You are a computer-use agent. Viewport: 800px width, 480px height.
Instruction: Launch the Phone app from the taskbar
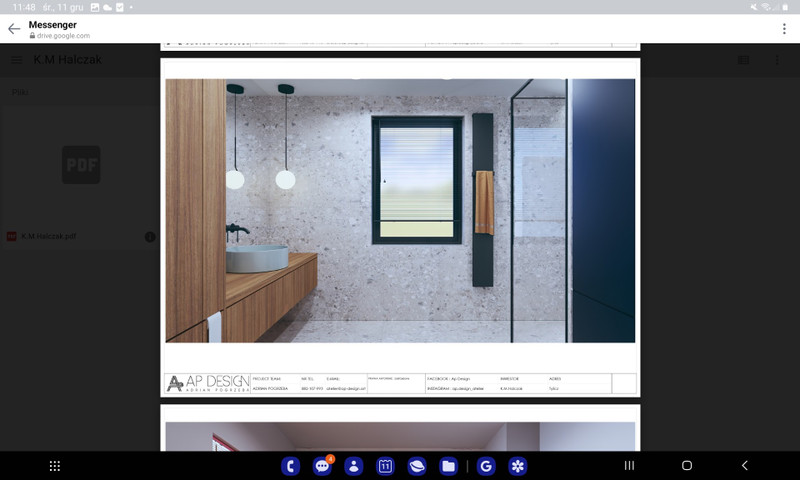click(291, 466)
